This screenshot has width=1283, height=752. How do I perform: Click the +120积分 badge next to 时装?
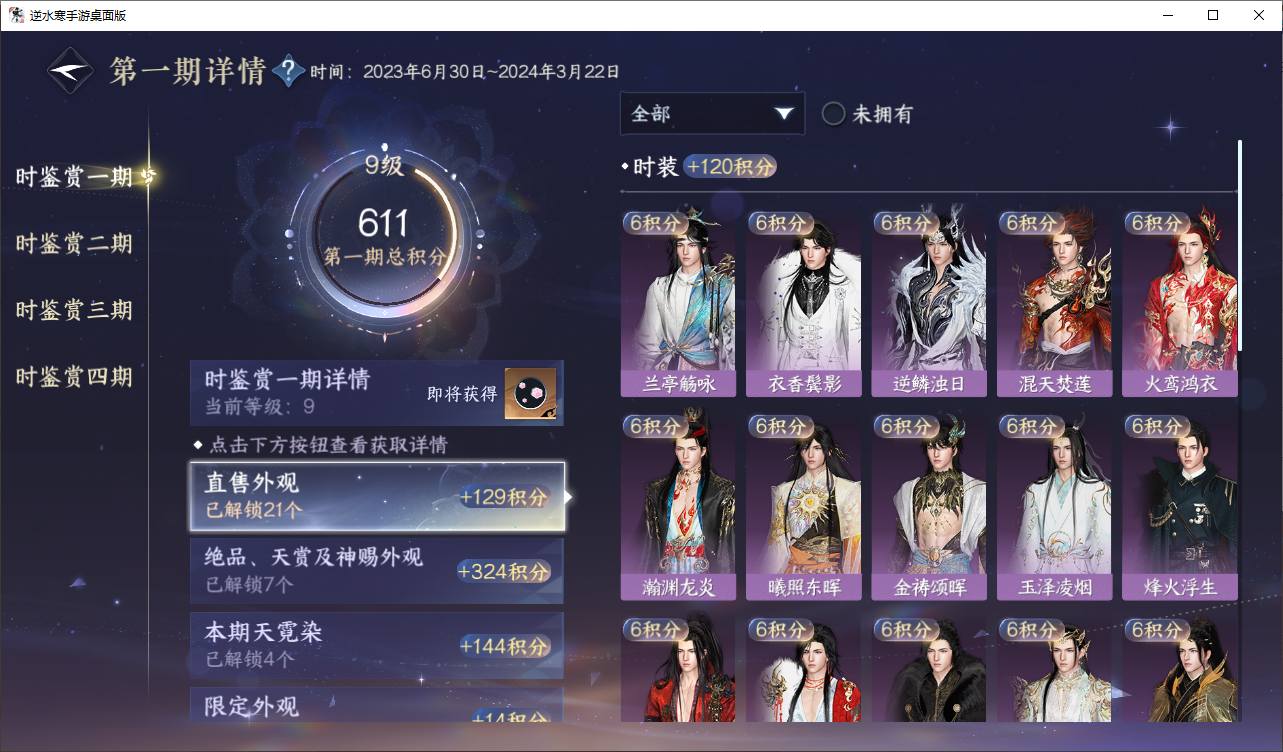tap(731, 167)
